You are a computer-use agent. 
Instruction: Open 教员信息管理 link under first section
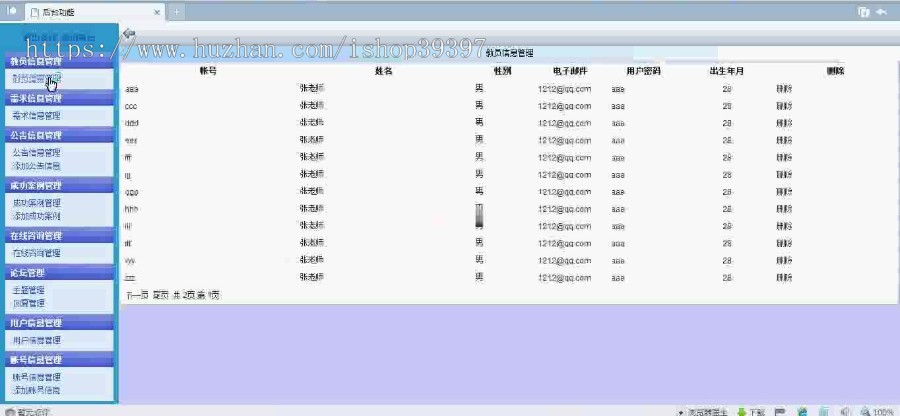click(37, 78)
